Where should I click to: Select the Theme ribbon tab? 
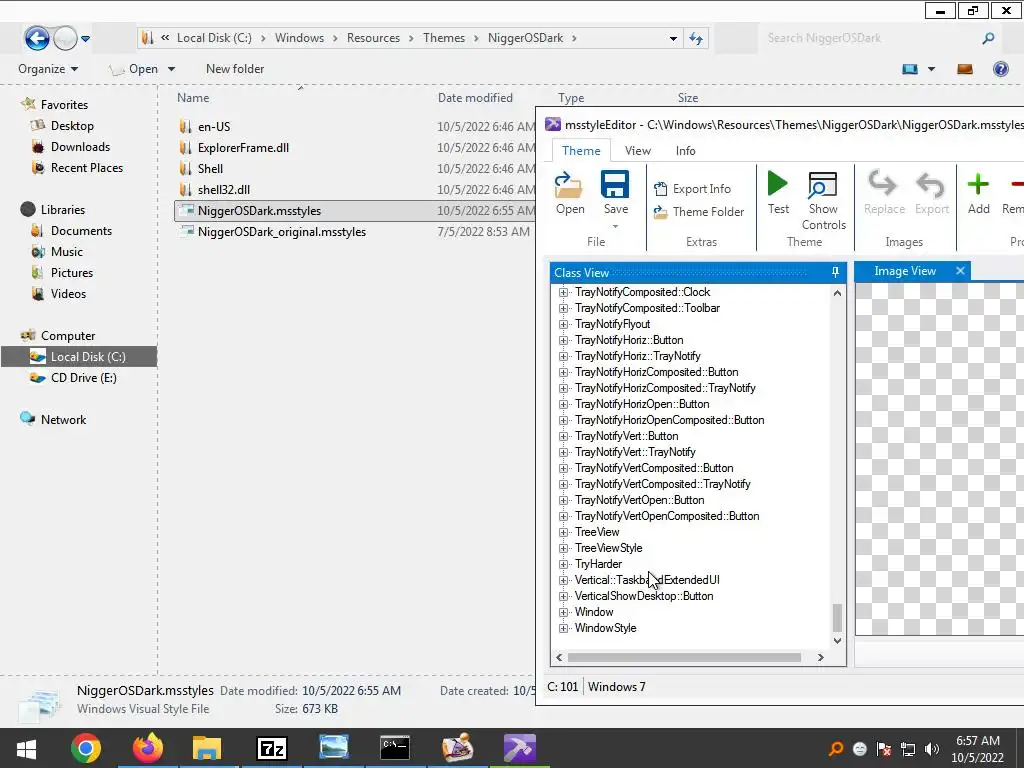[x=581, y=151]
